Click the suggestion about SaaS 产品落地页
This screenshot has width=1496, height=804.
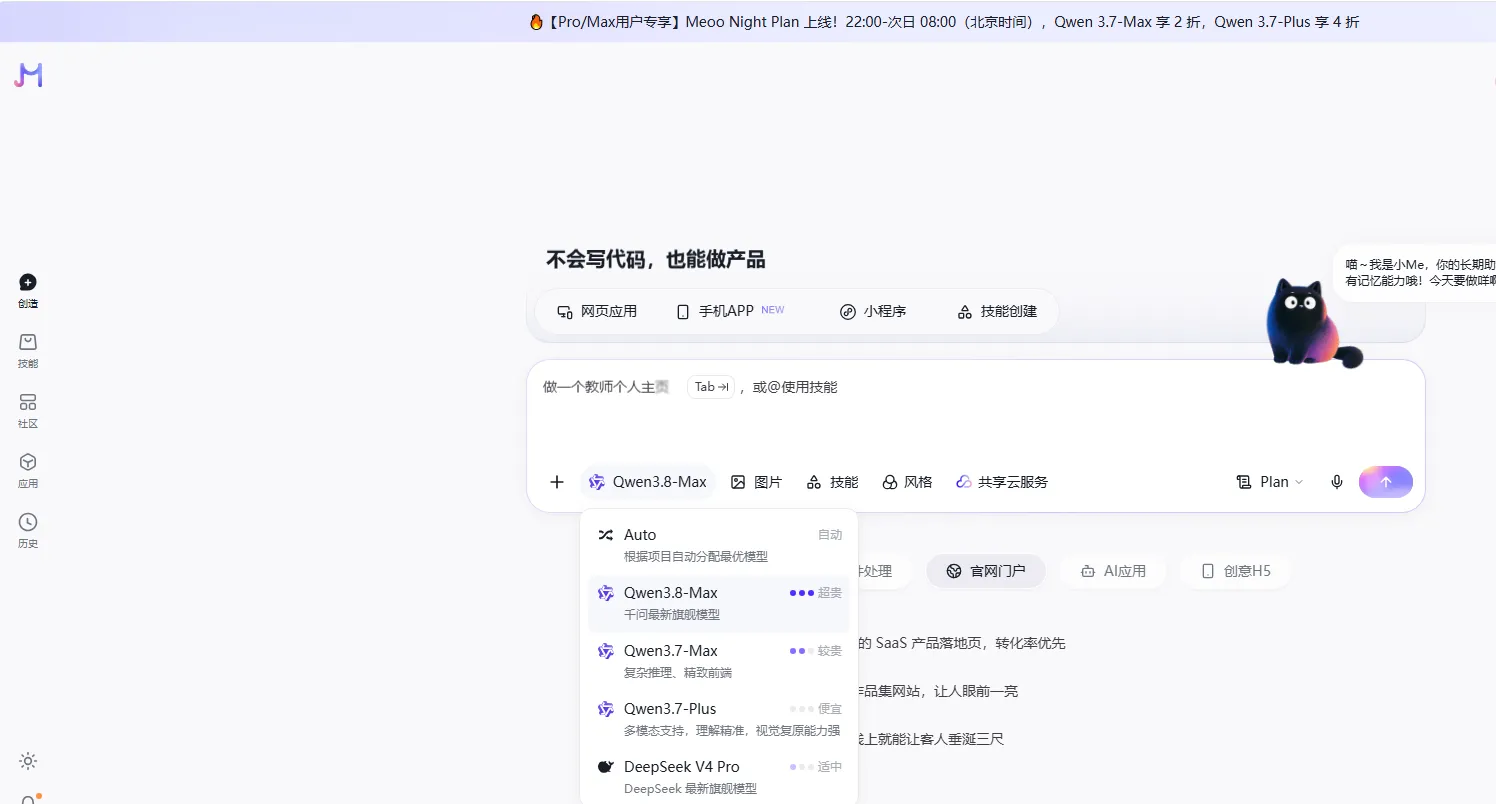[962, 643]
